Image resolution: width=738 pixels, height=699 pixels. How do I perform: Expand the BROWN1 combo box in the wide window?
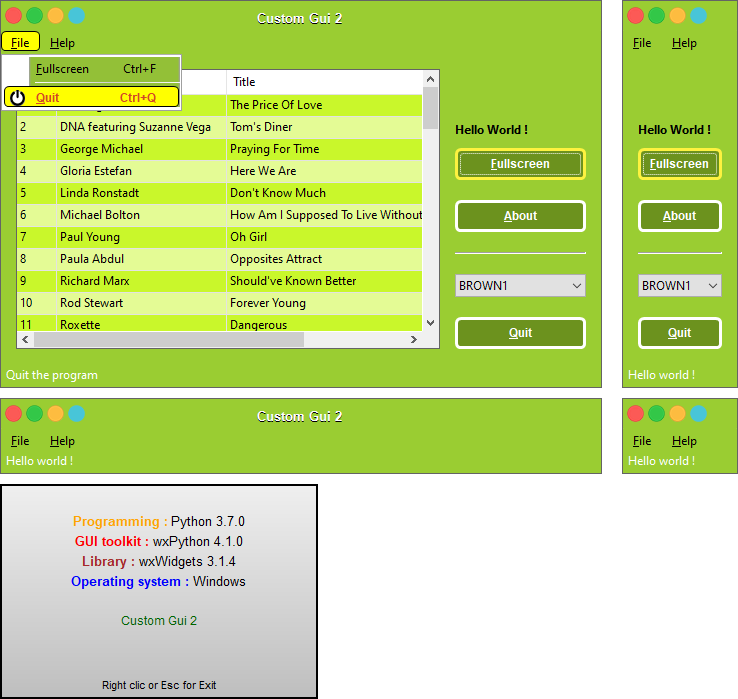576,286
